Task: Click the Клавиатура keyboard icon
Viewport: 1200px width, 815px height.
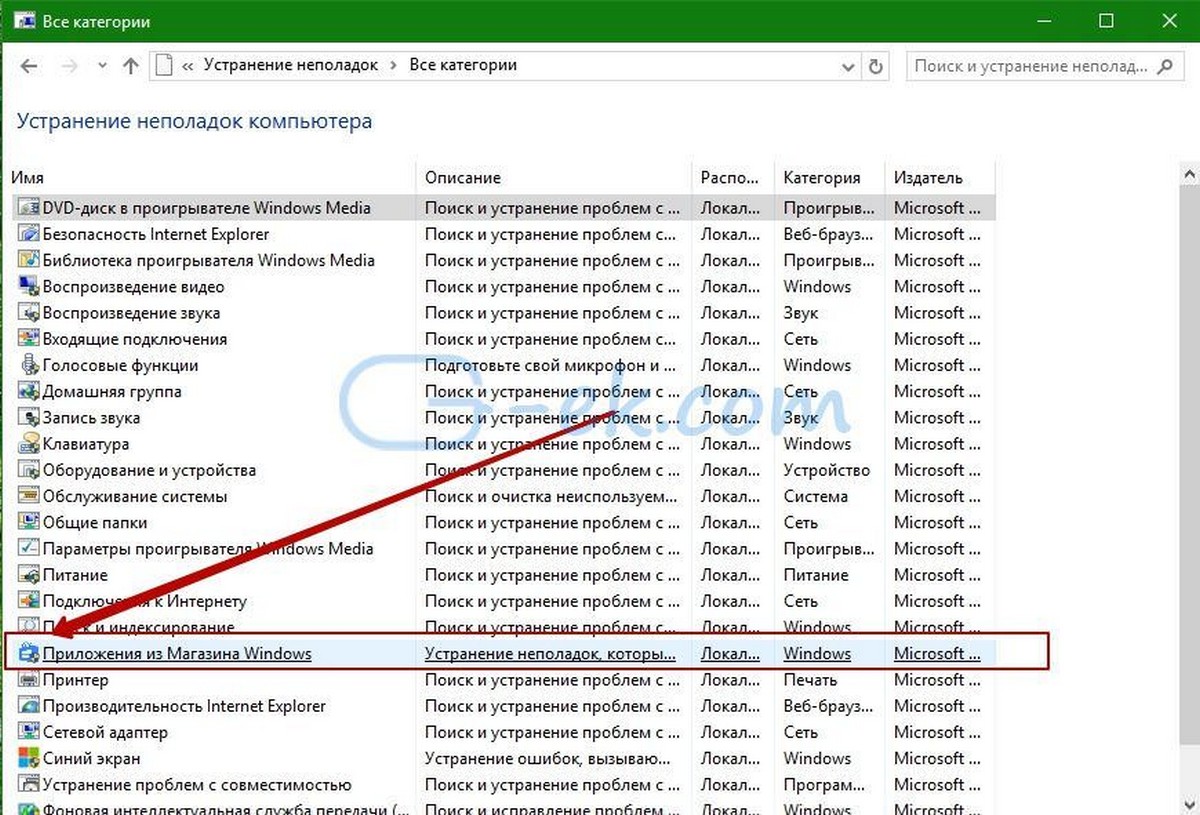Action: (x=28, y=444)
